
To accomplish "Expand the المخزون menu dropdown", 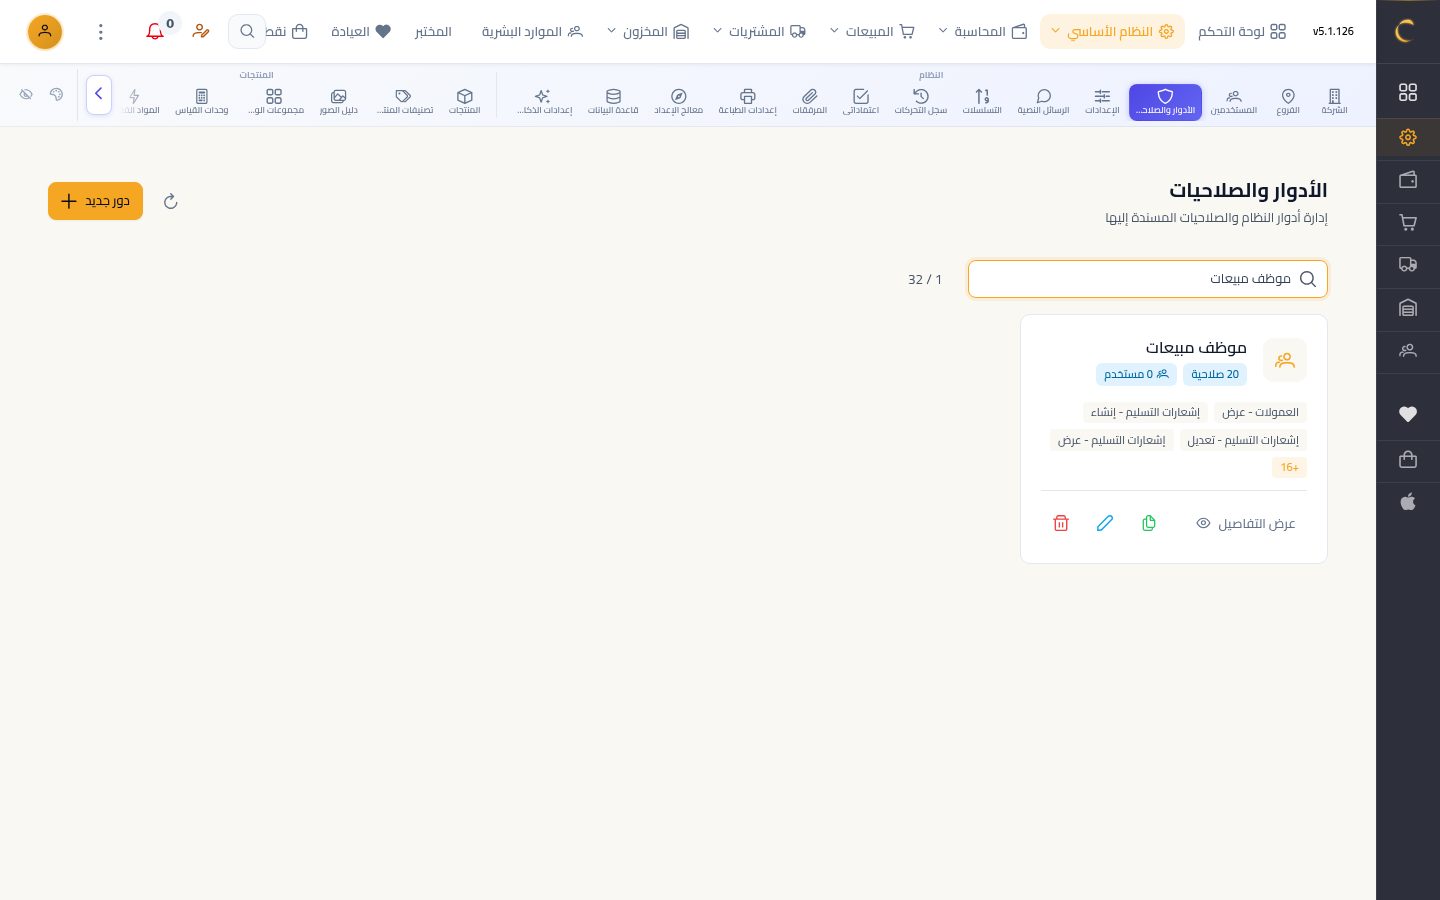I will [649, 32].
